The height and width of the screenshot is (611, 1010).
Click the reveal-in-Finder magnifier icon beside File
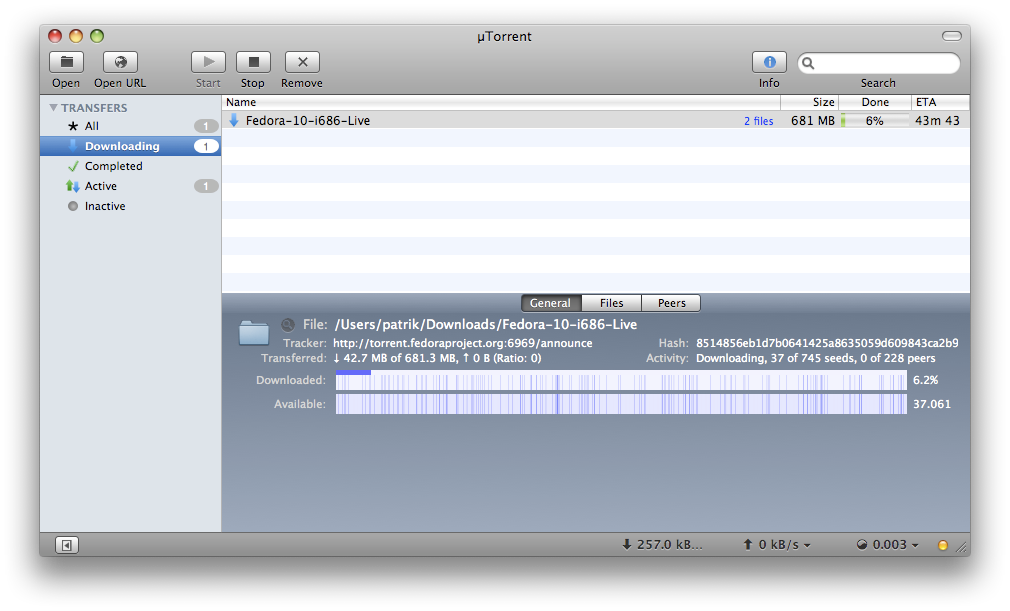[288, 325]
